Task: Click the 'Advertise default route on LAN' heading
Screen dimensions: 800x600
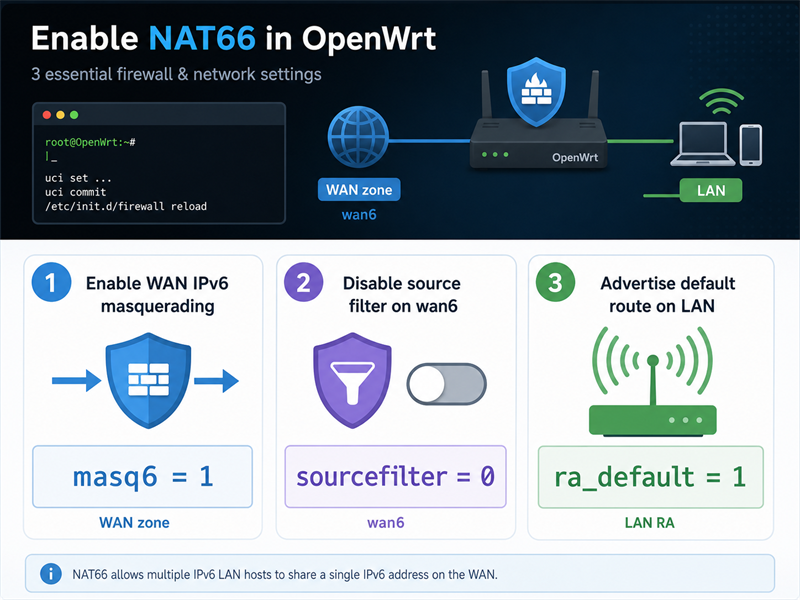Action: tap(667, 294)
